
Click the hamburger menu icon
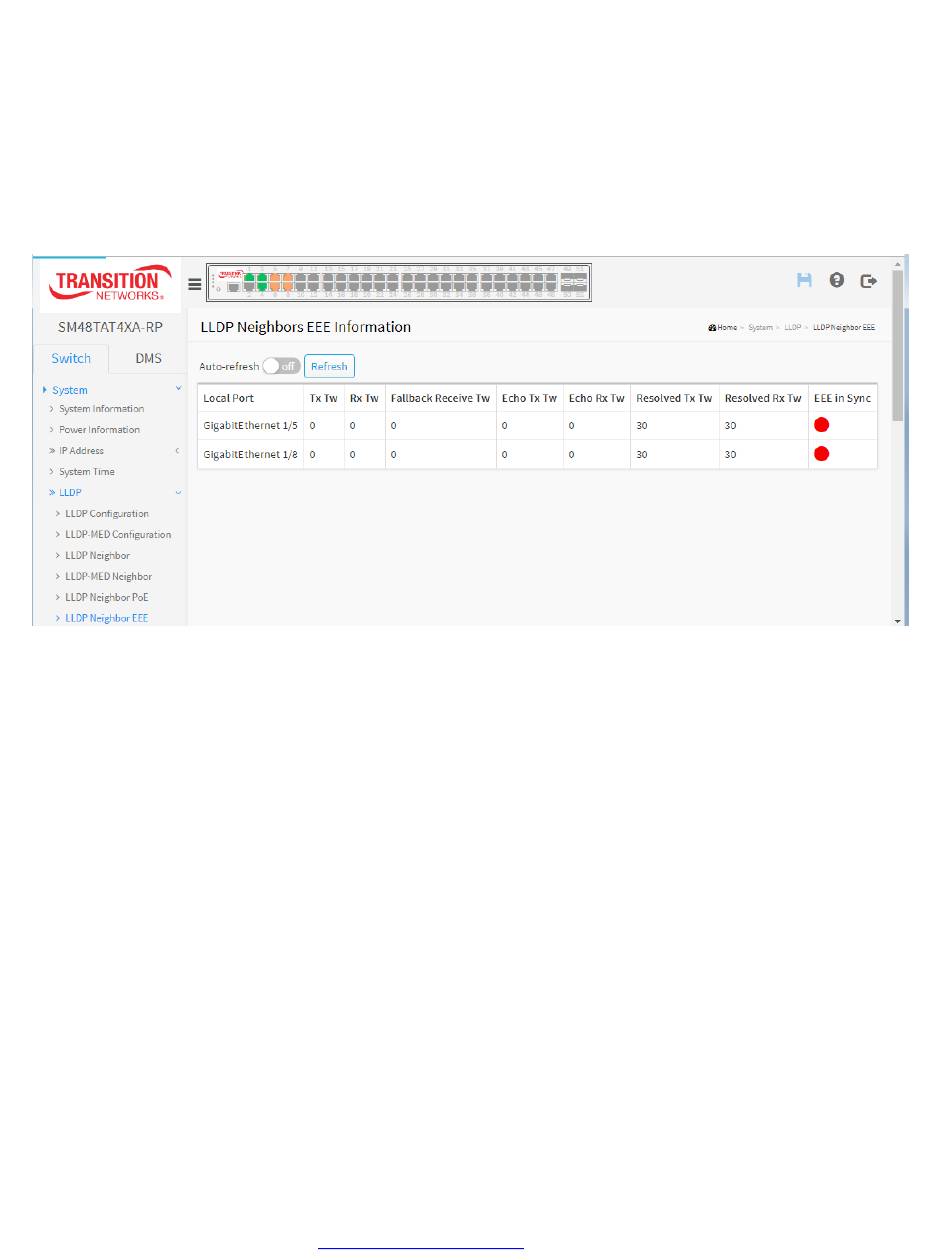click(195, 284)
